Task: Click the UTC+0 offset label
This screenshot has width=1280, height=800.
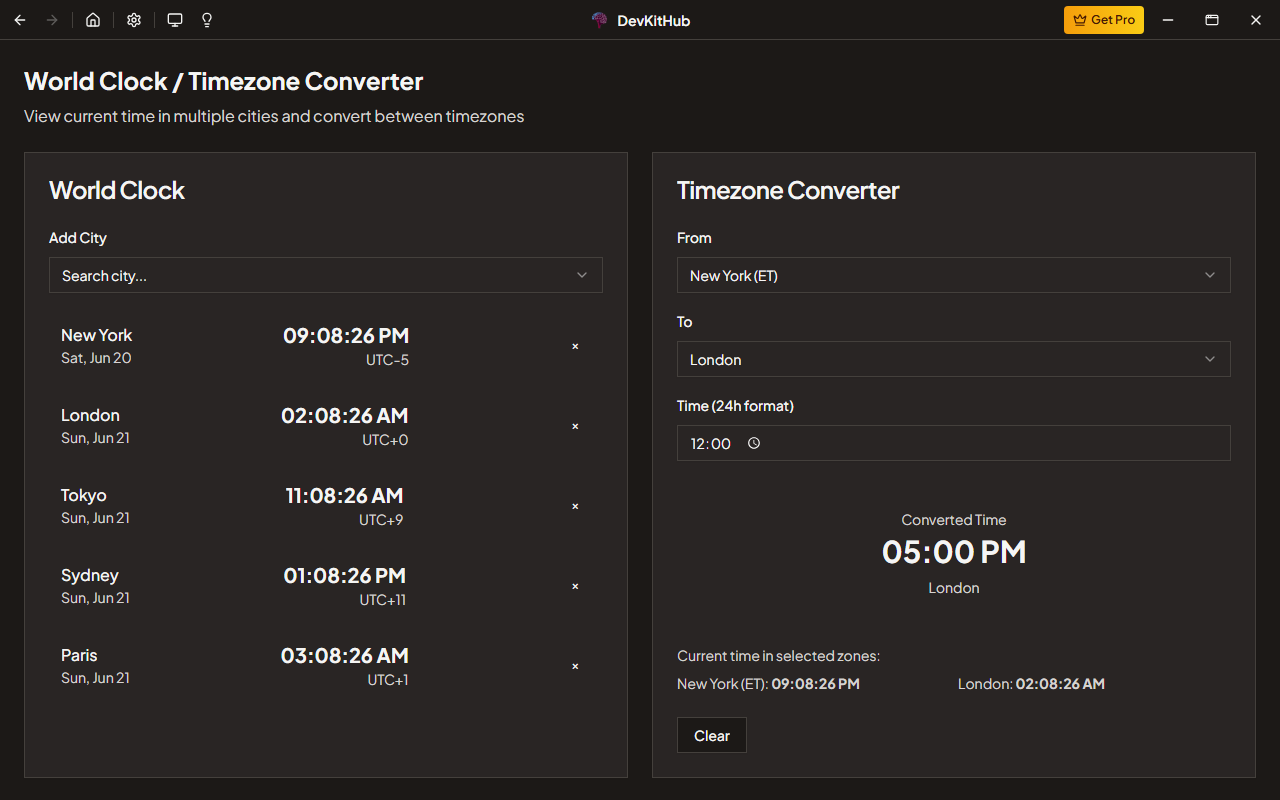Action: 385,440
